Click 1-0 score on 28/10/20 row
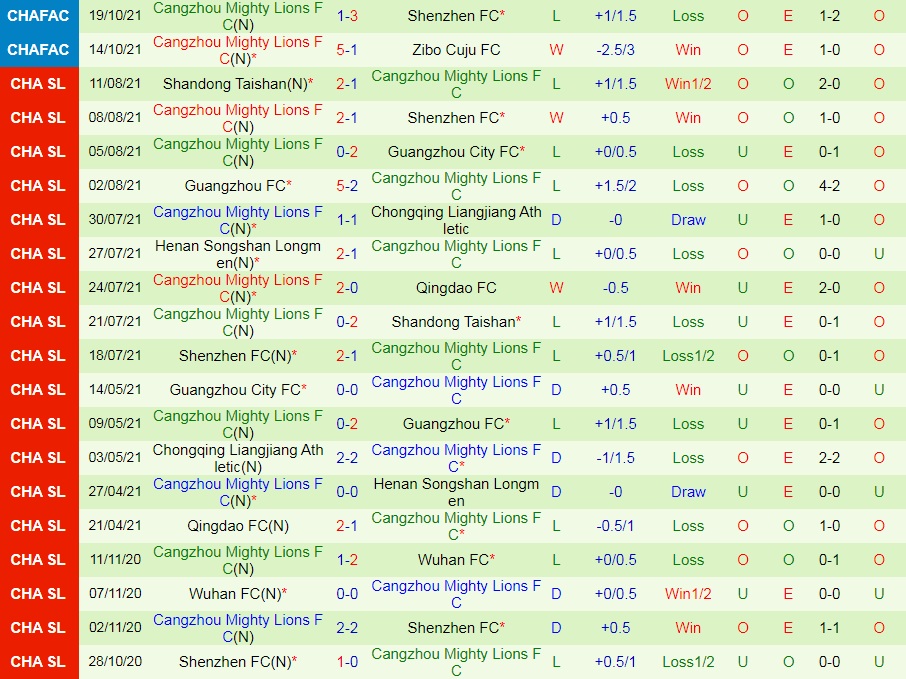The width and height of the screenshot is (906, 679). (x=347, y=662)
